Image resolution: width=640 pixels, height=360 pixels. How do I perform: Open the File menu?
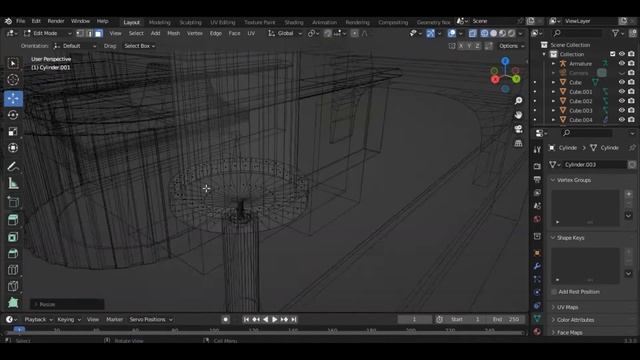20,21
